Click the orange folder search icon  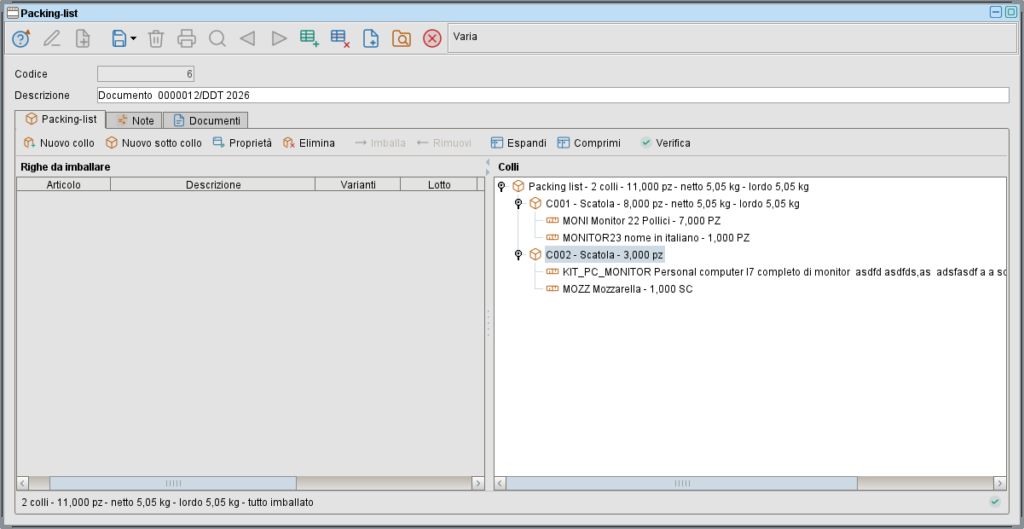pyautogui.click(x=402, y=39)
